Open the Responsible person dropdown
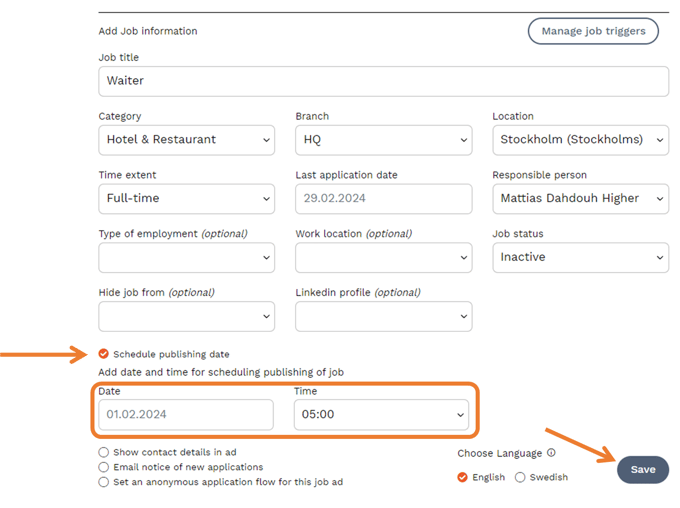Viewport: 680px width, 508px height. 580,199
